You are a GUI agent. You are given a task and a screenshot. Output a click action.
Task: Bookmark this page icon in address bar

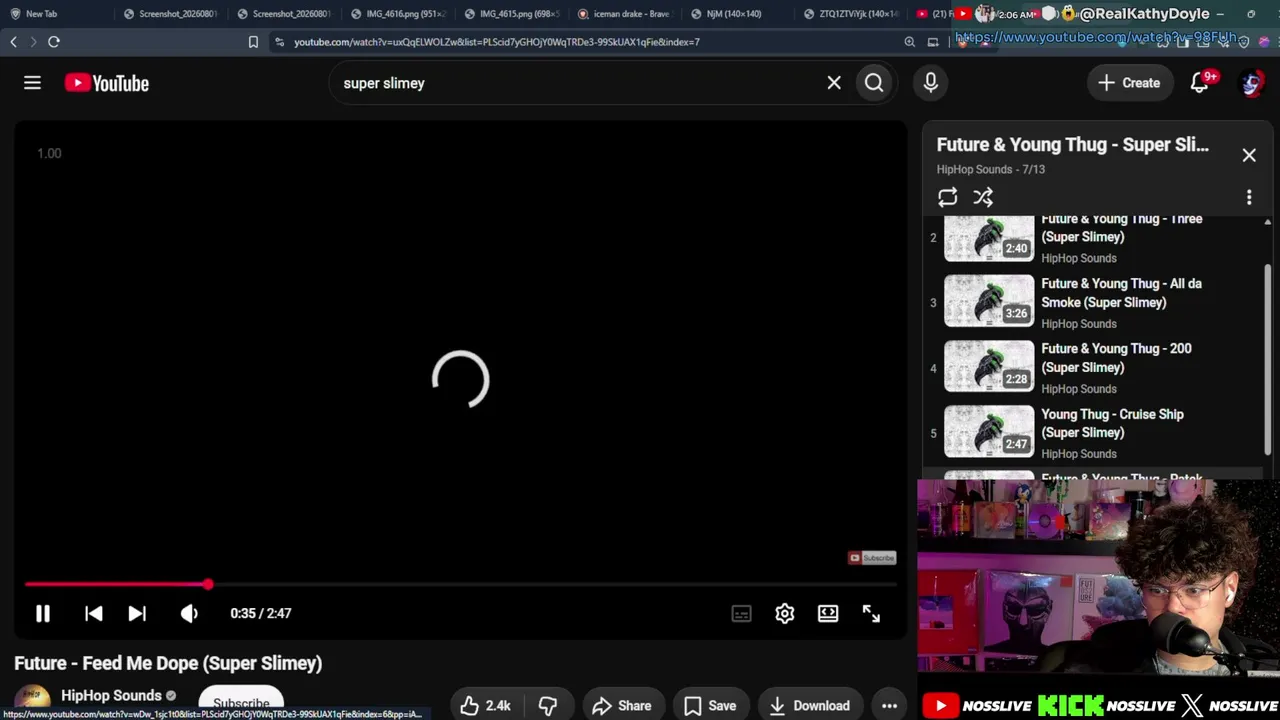253,42
